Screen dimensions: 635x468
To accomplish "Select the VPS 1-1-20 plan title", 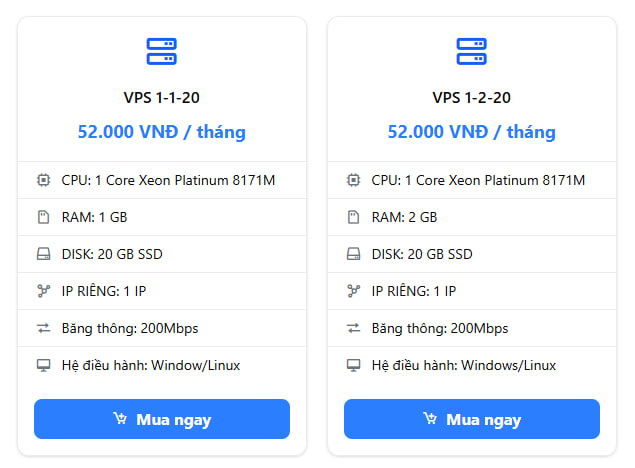I will click(x=161, y=98).
